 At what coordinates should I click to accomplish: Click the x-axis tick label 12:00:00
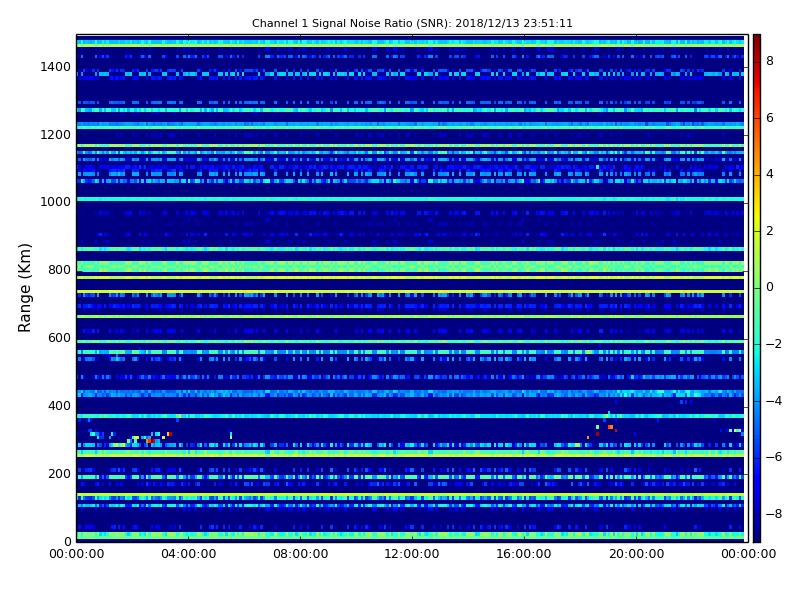412,554
